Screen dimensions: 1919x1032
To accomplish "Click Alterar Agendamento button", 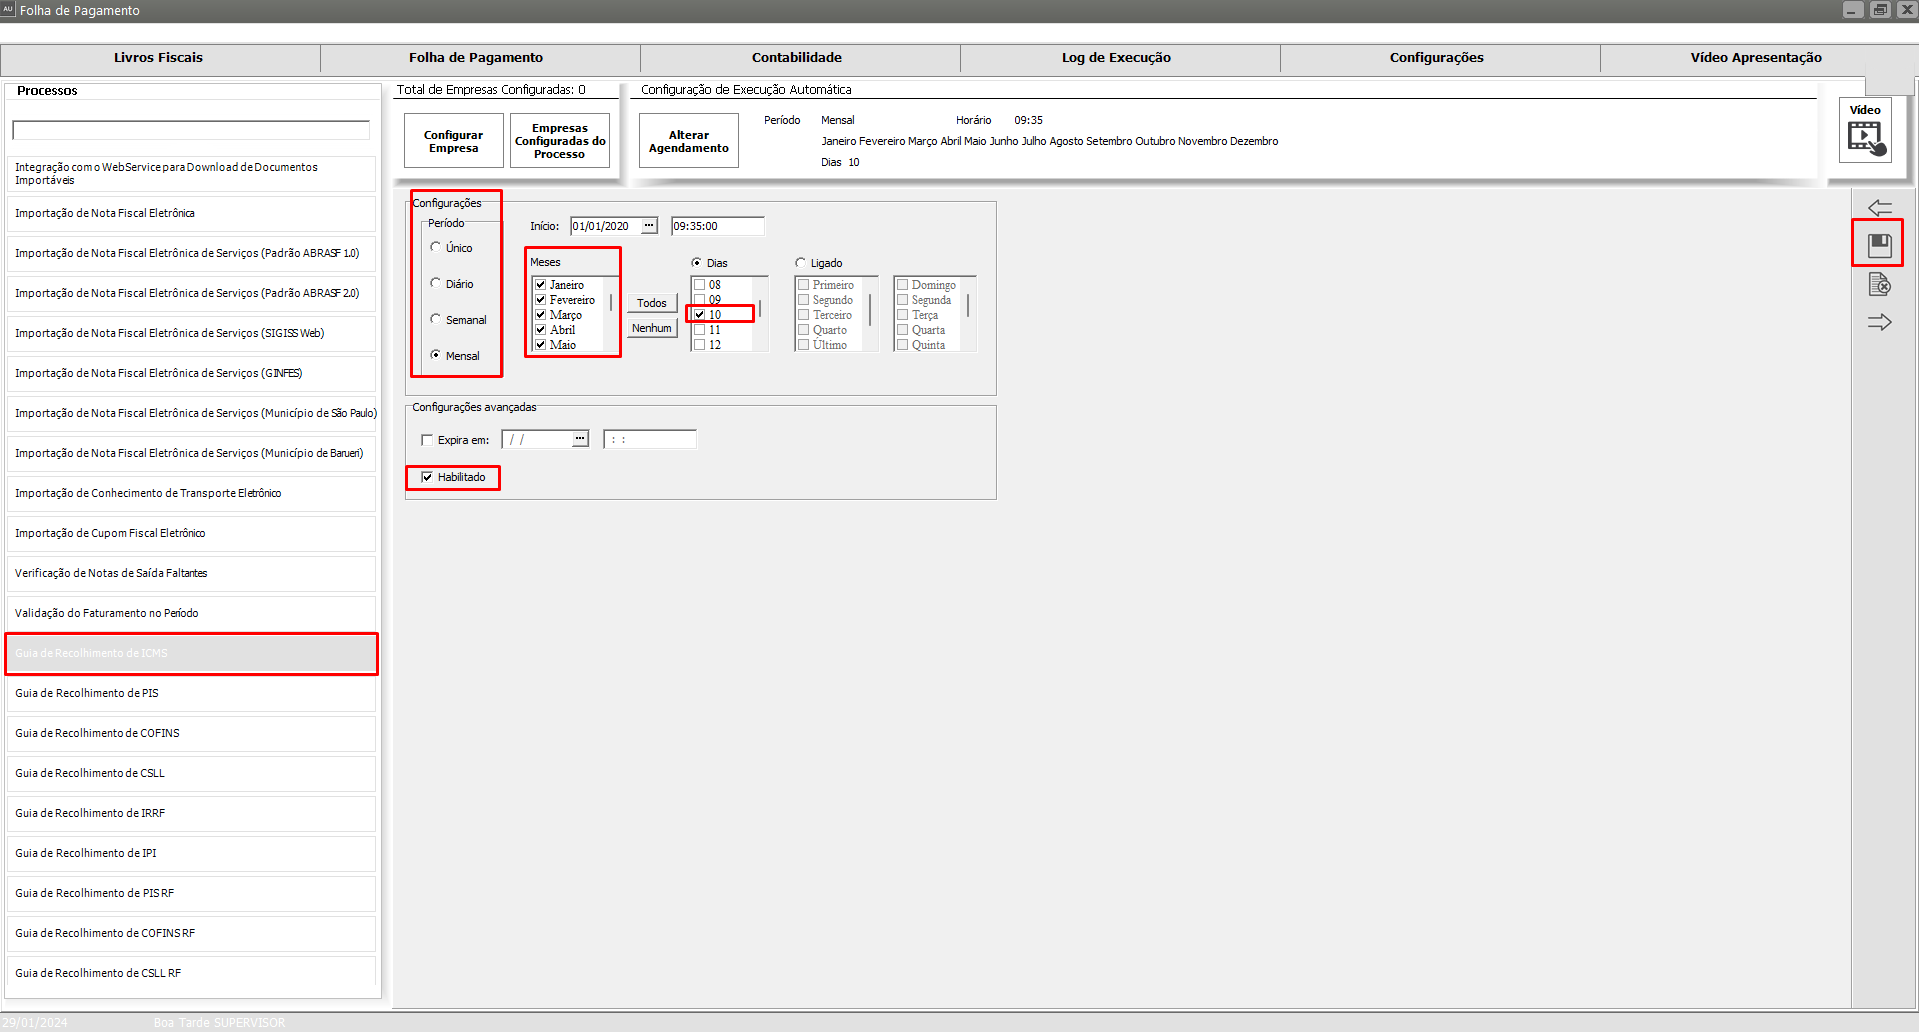I will point(689,141).
